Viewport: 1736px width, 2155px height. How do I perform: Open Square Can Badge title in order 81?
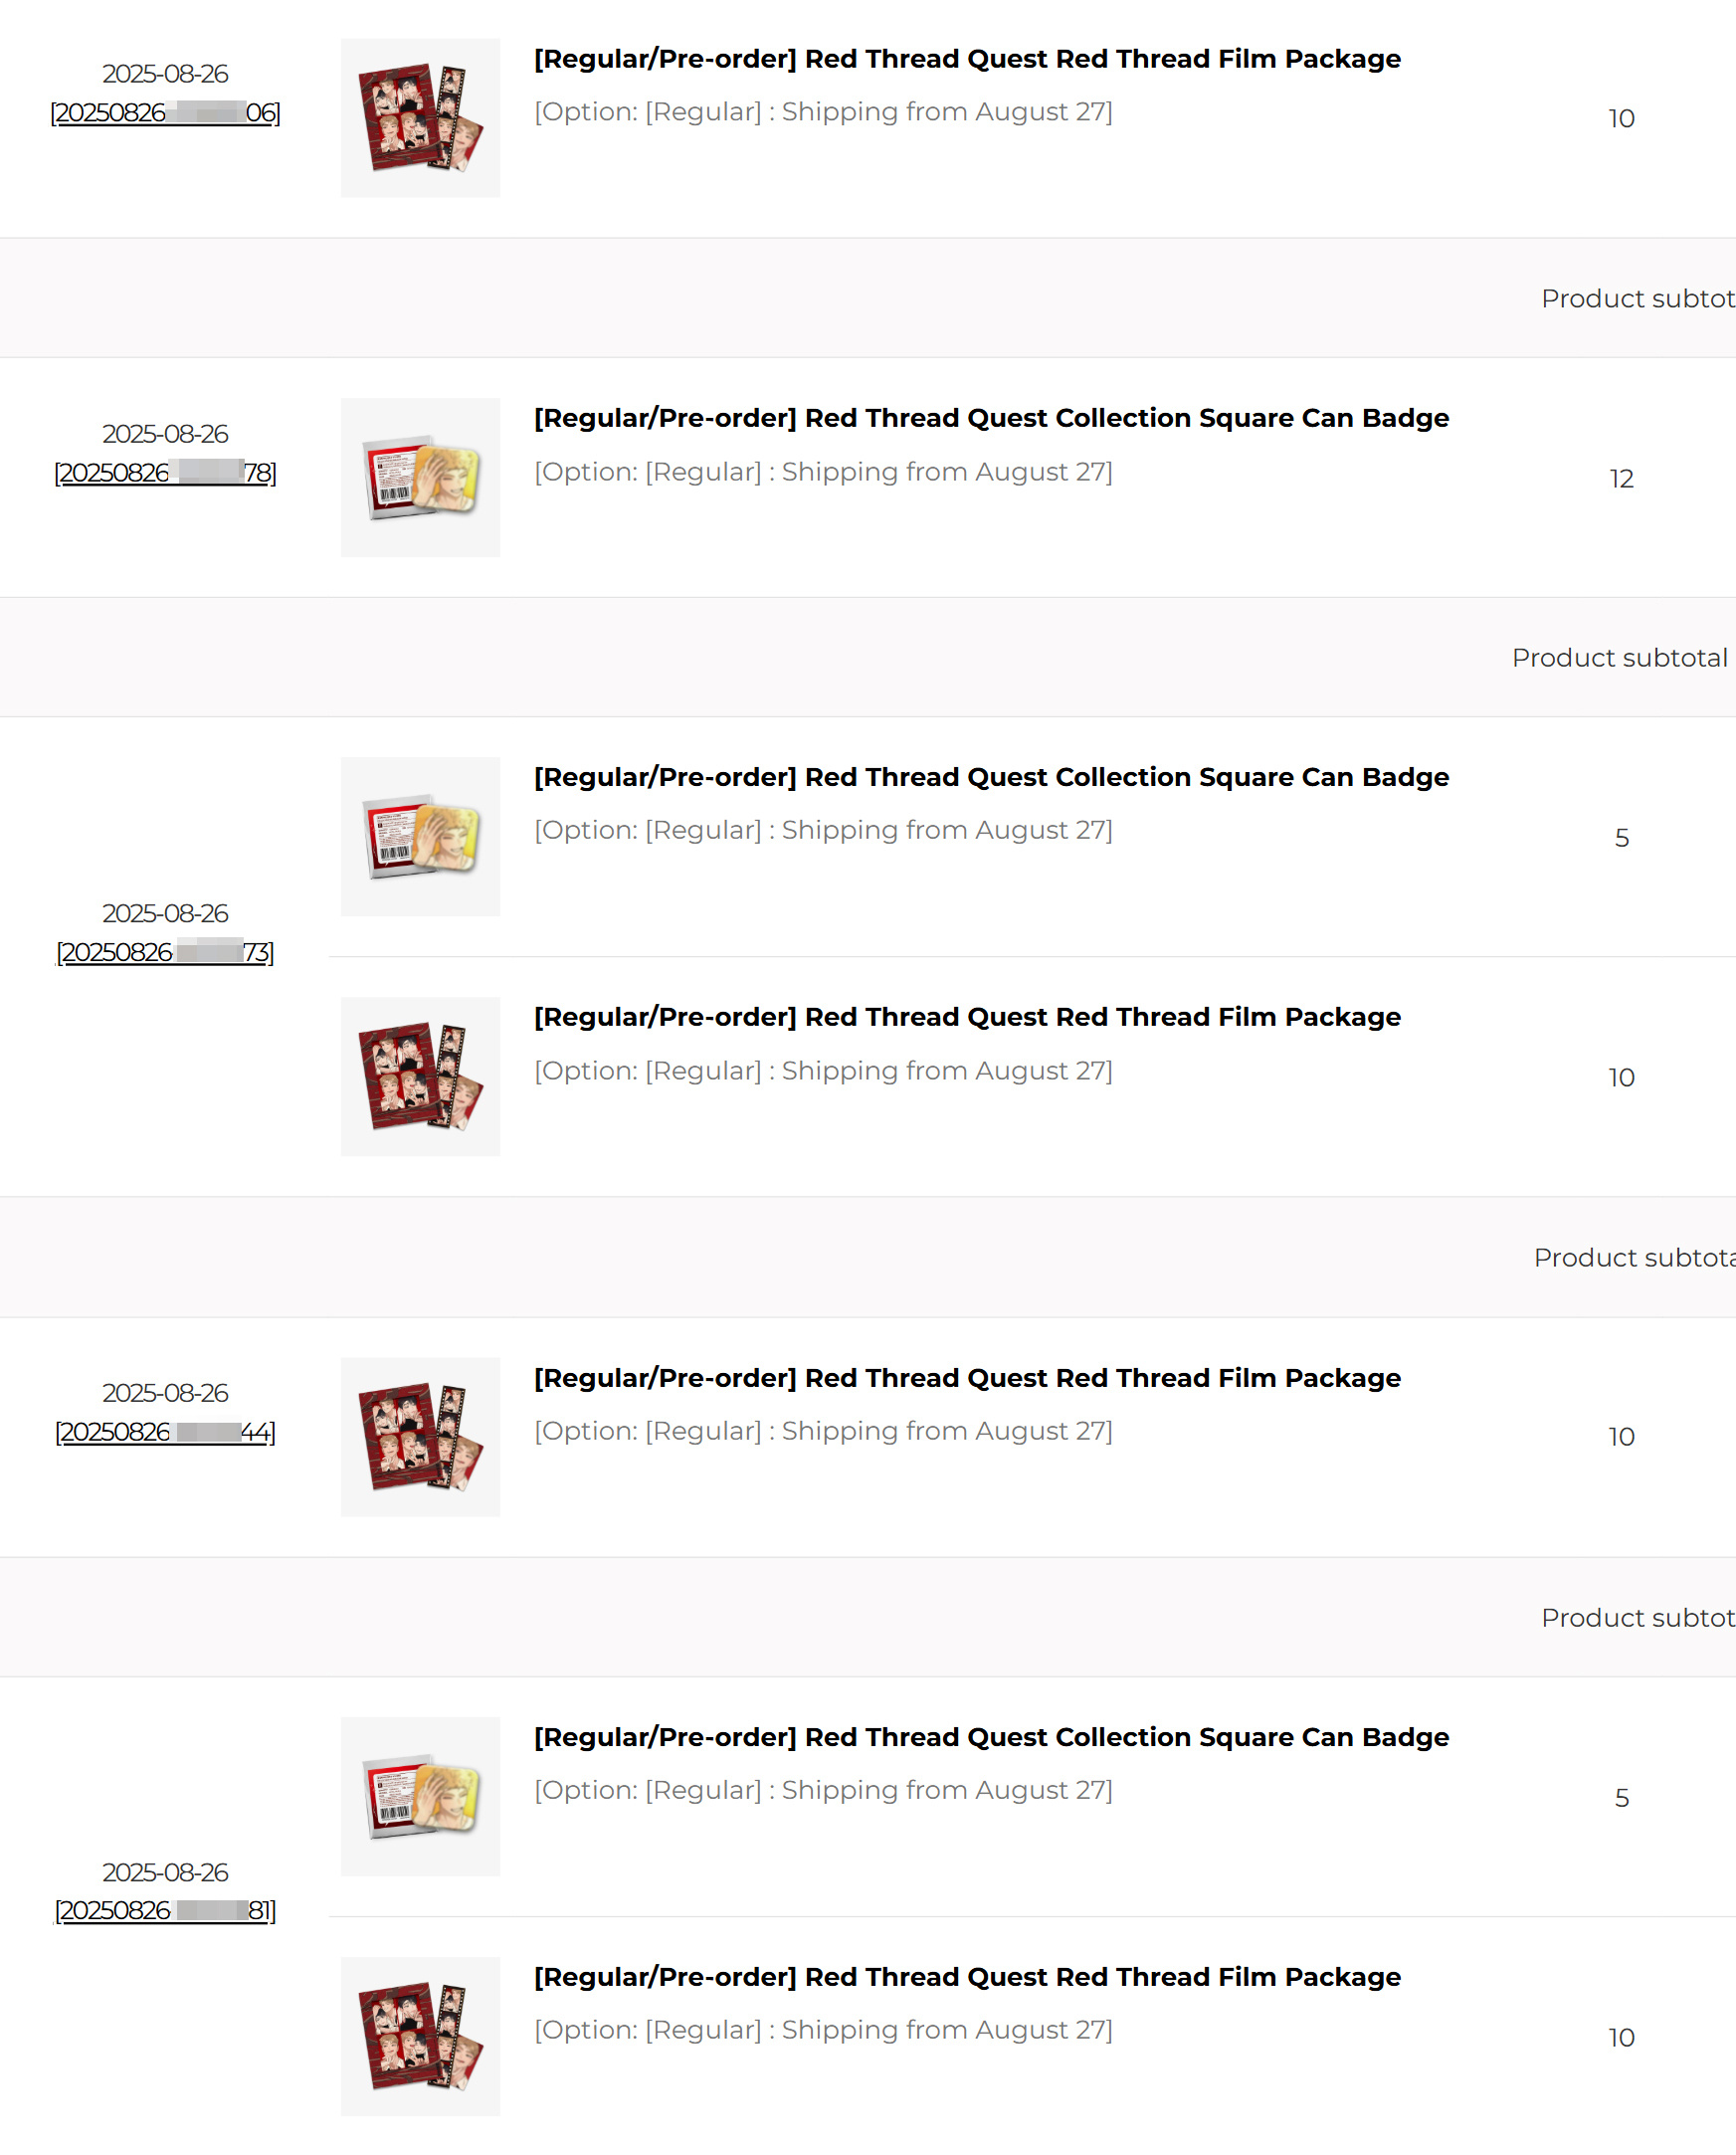click(991, 1737)
